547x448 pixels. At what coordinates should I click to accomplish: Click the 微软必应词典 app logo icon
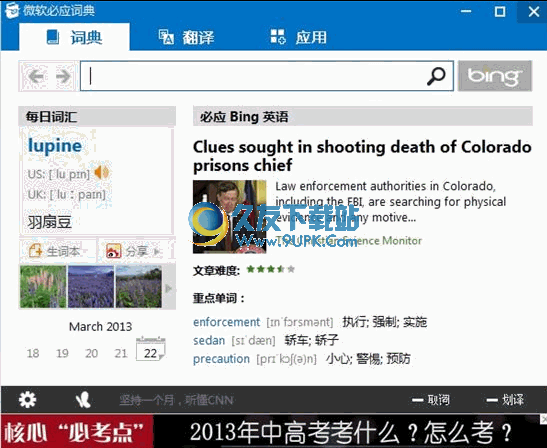point(12,10)
